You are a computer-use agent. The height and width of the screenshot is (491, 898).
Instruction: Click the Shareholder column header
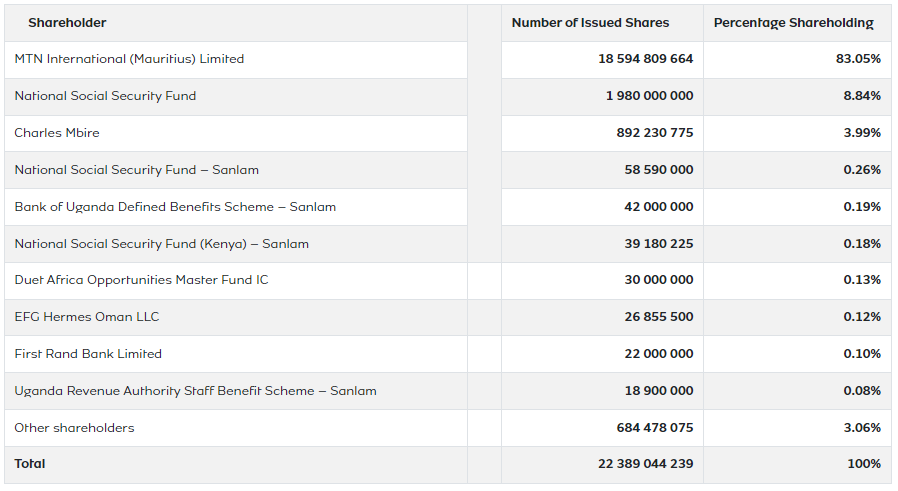click(67, 23)
